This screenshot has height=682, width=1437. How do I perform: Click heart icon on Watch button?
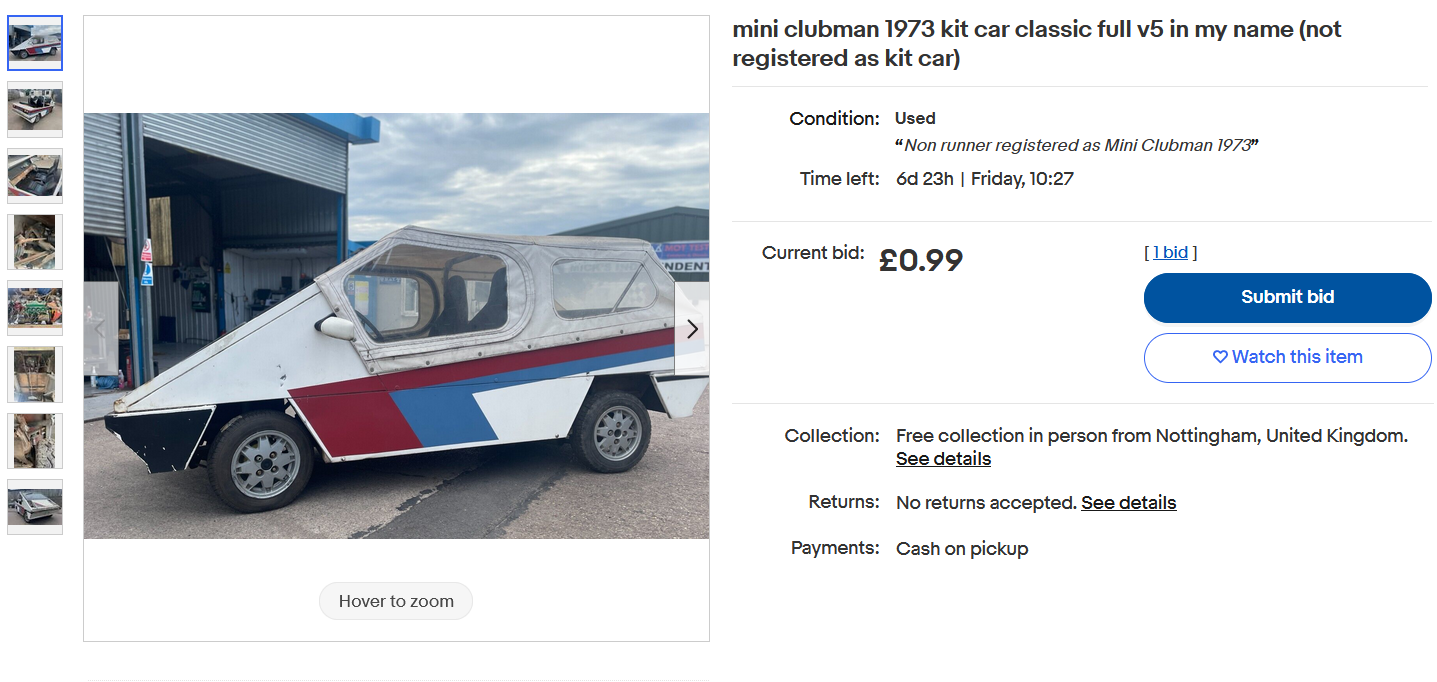click(x=1220, y=357)
